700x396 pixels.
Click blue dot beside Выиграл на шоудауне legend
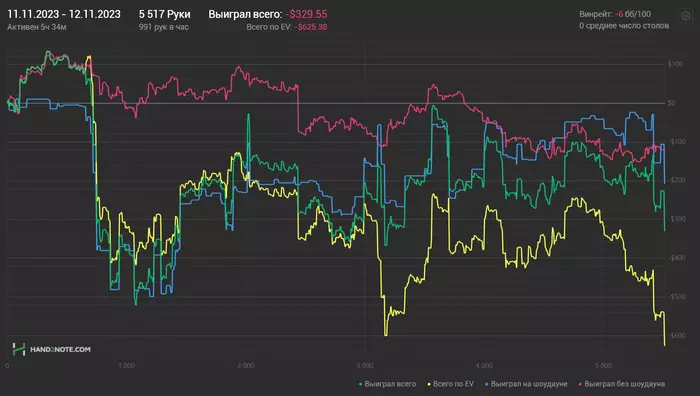tap(487, 384)
